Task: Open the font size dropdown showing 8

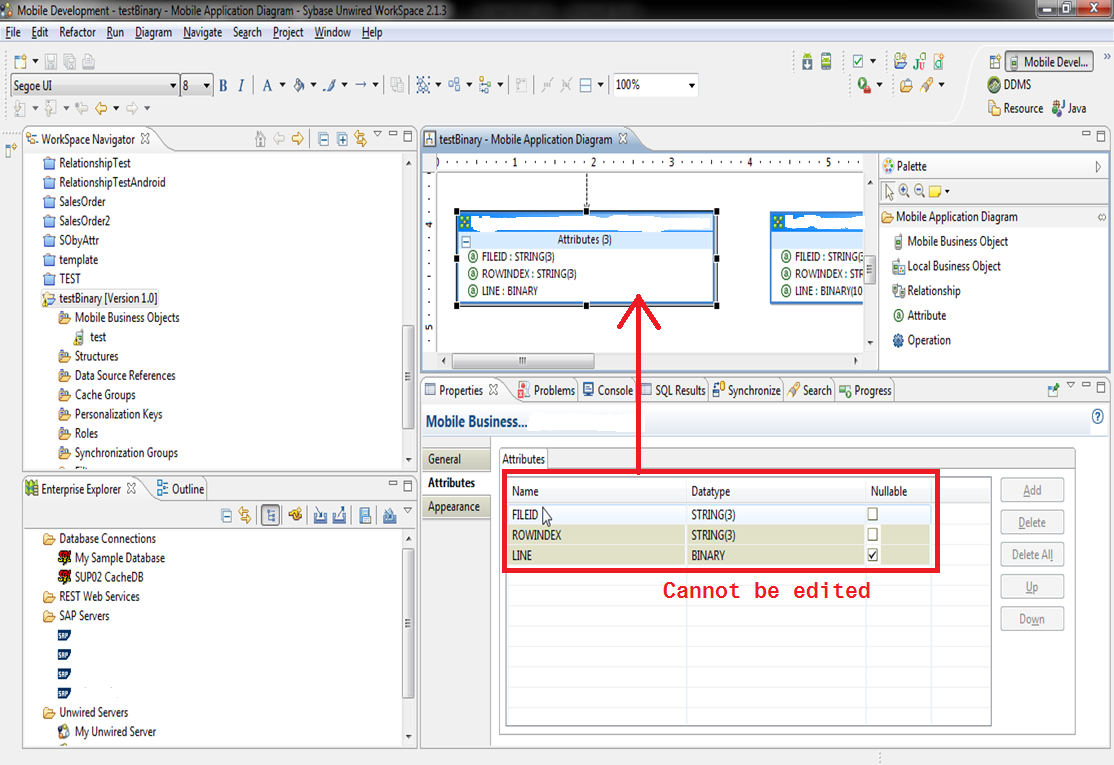Action: point(207,86)
